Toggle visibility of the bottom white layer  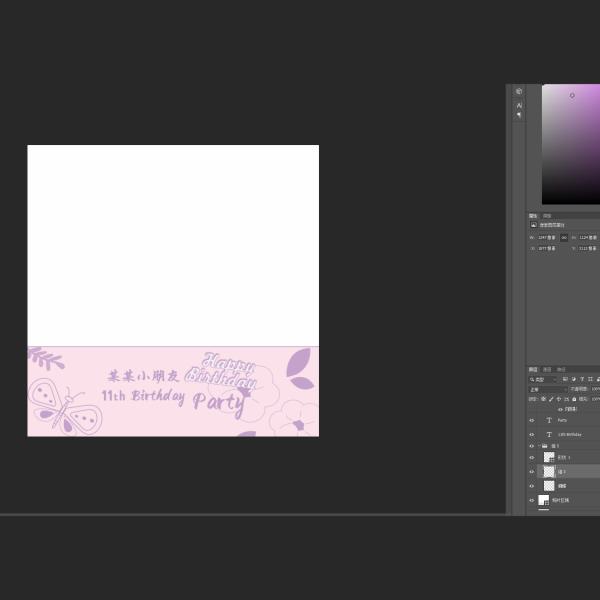[x=532, y=499]
